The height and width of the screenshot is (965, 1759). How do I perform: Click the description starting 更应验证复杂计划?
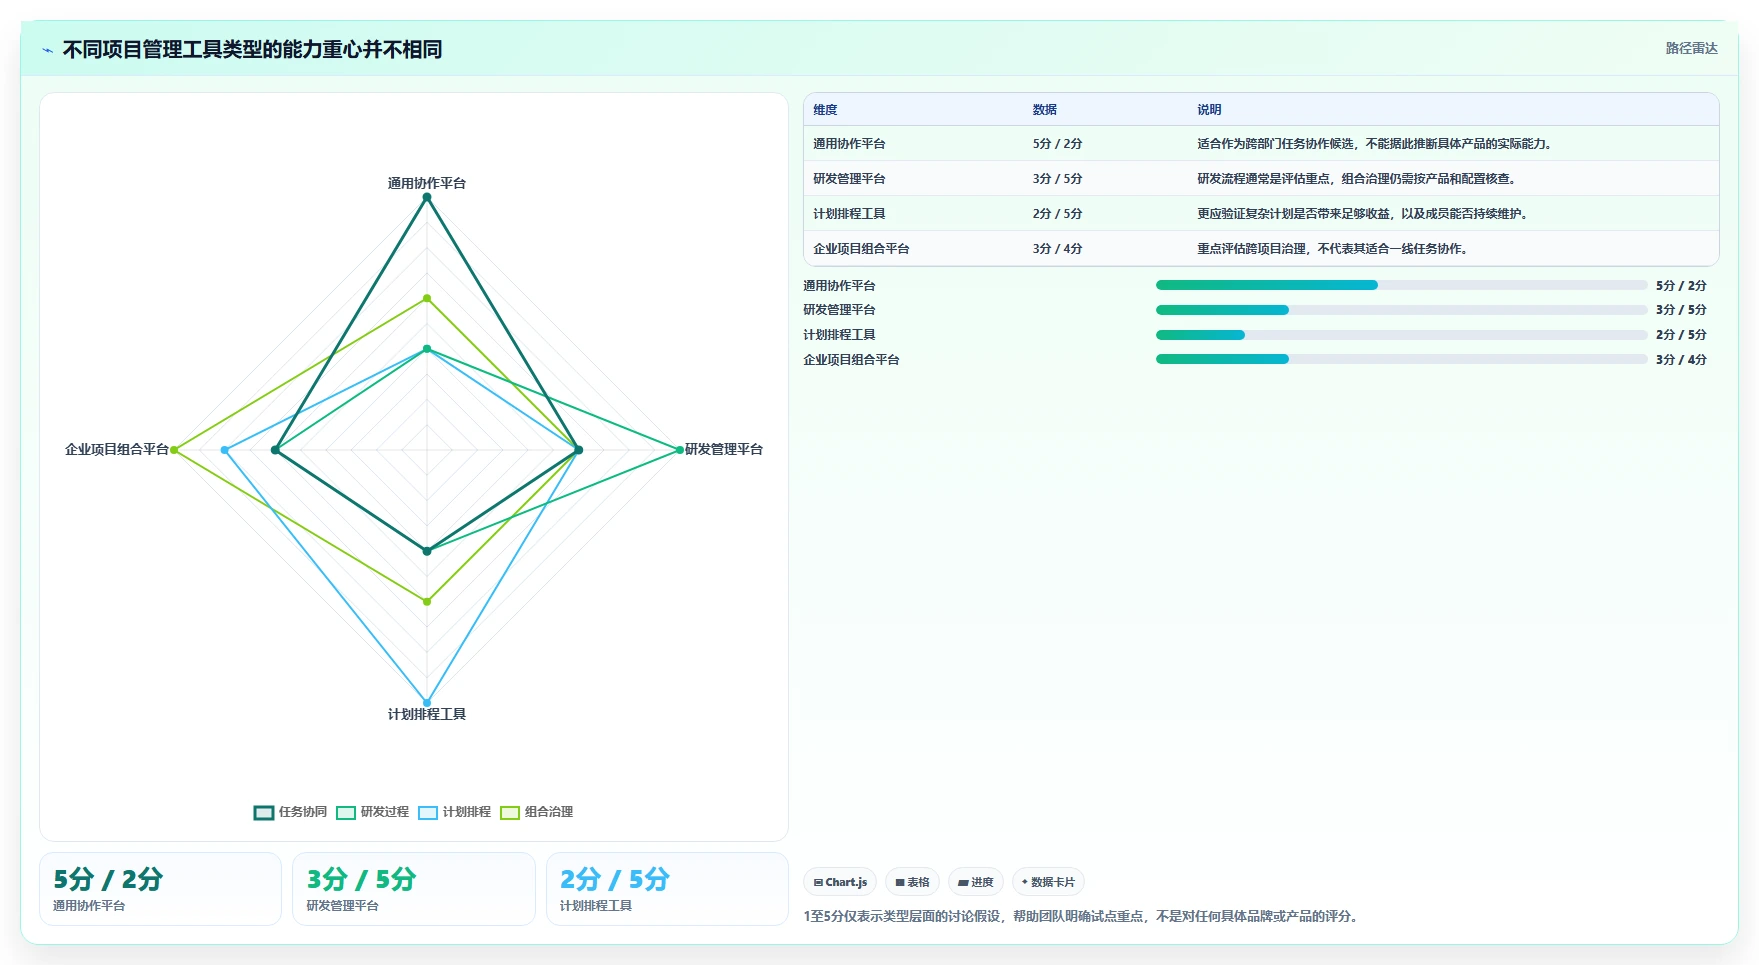pyautogui.click(x=1362, y=214)
